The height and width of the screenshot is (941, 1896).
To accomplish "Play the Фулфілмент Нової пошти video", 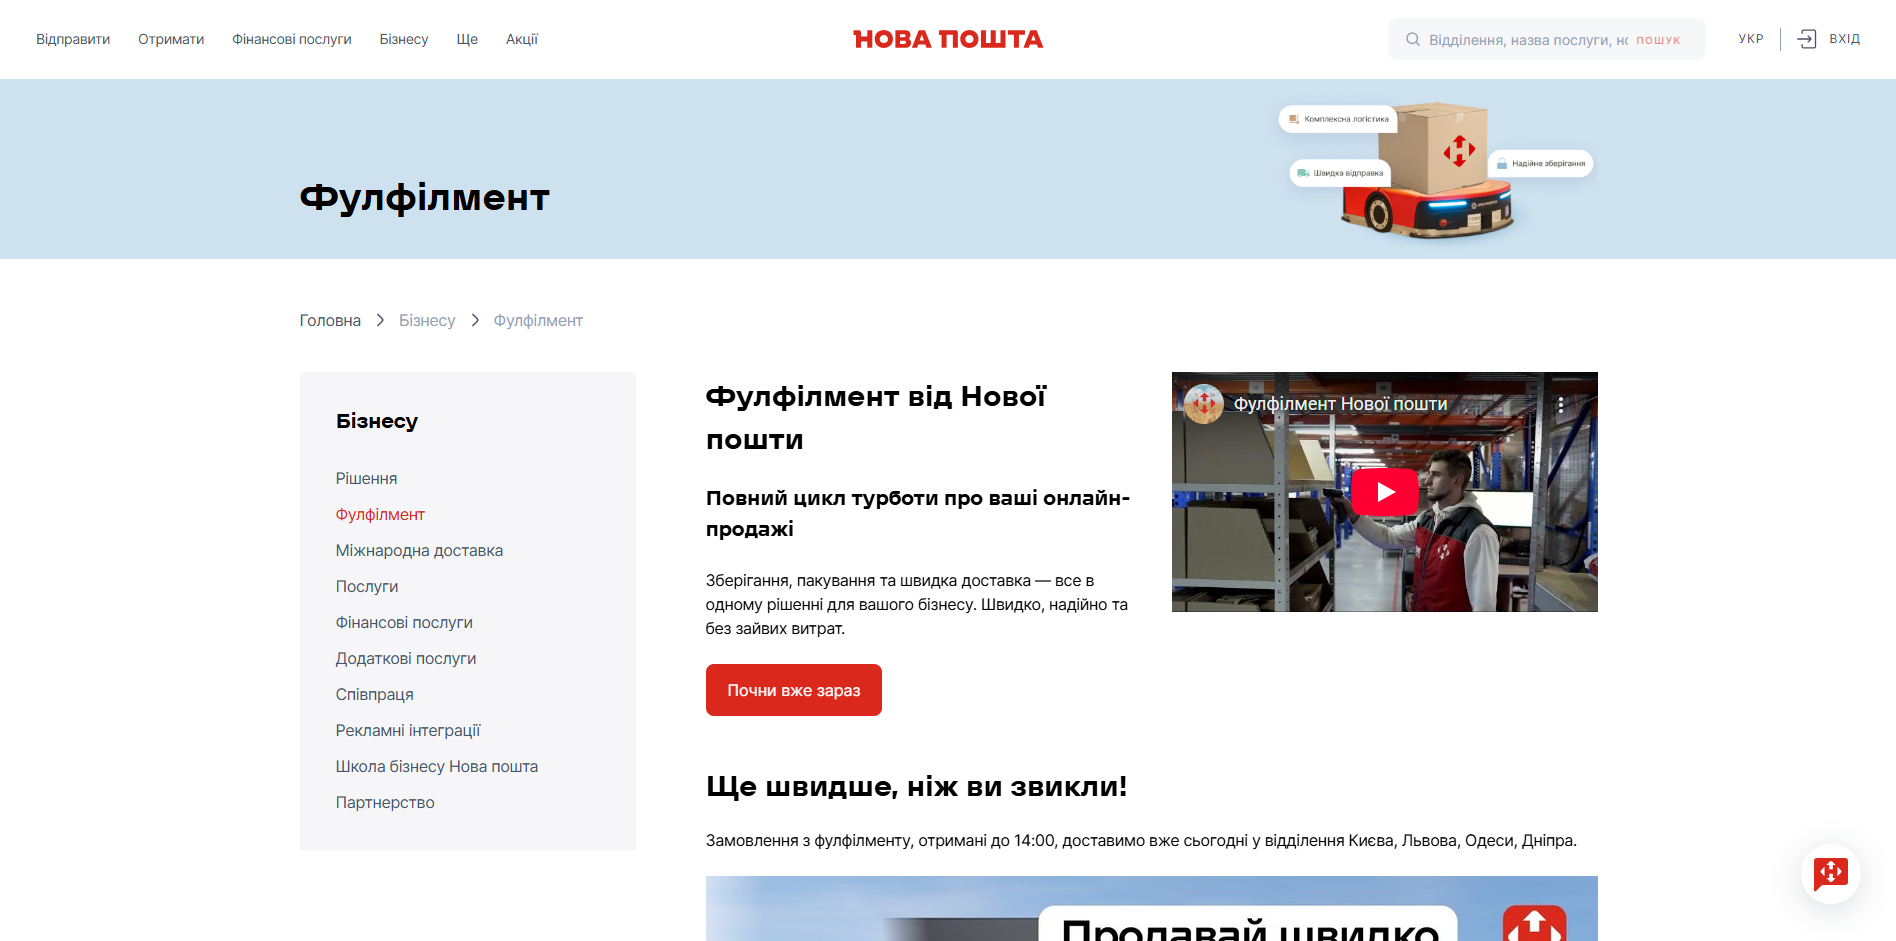I will 1385,491.
